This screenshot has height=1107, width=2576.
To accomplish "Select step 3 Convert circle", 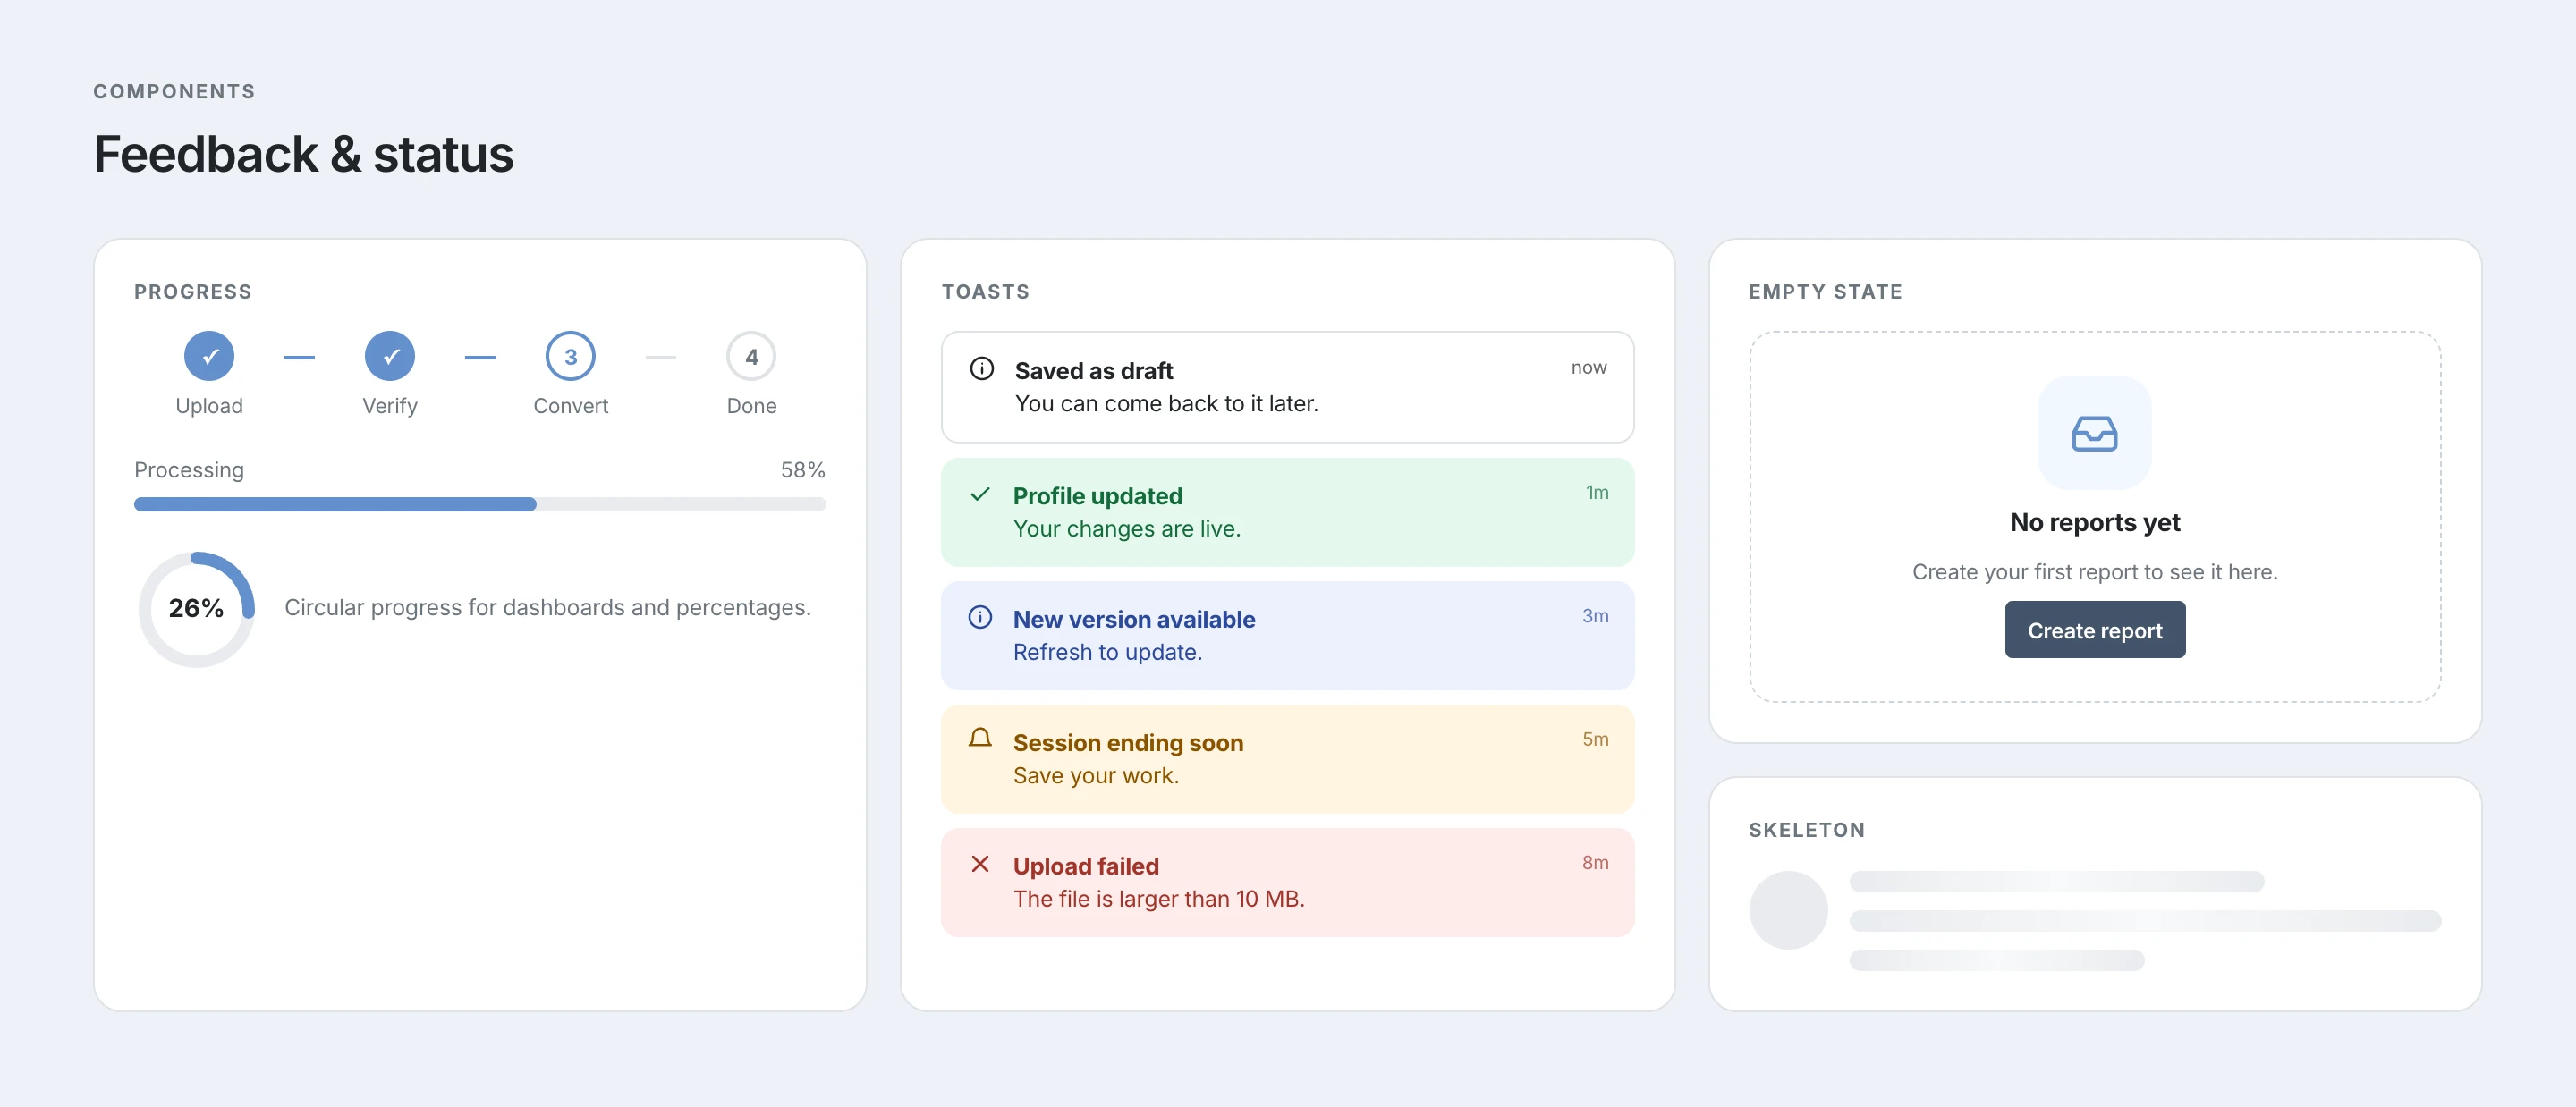I will 570,356.
